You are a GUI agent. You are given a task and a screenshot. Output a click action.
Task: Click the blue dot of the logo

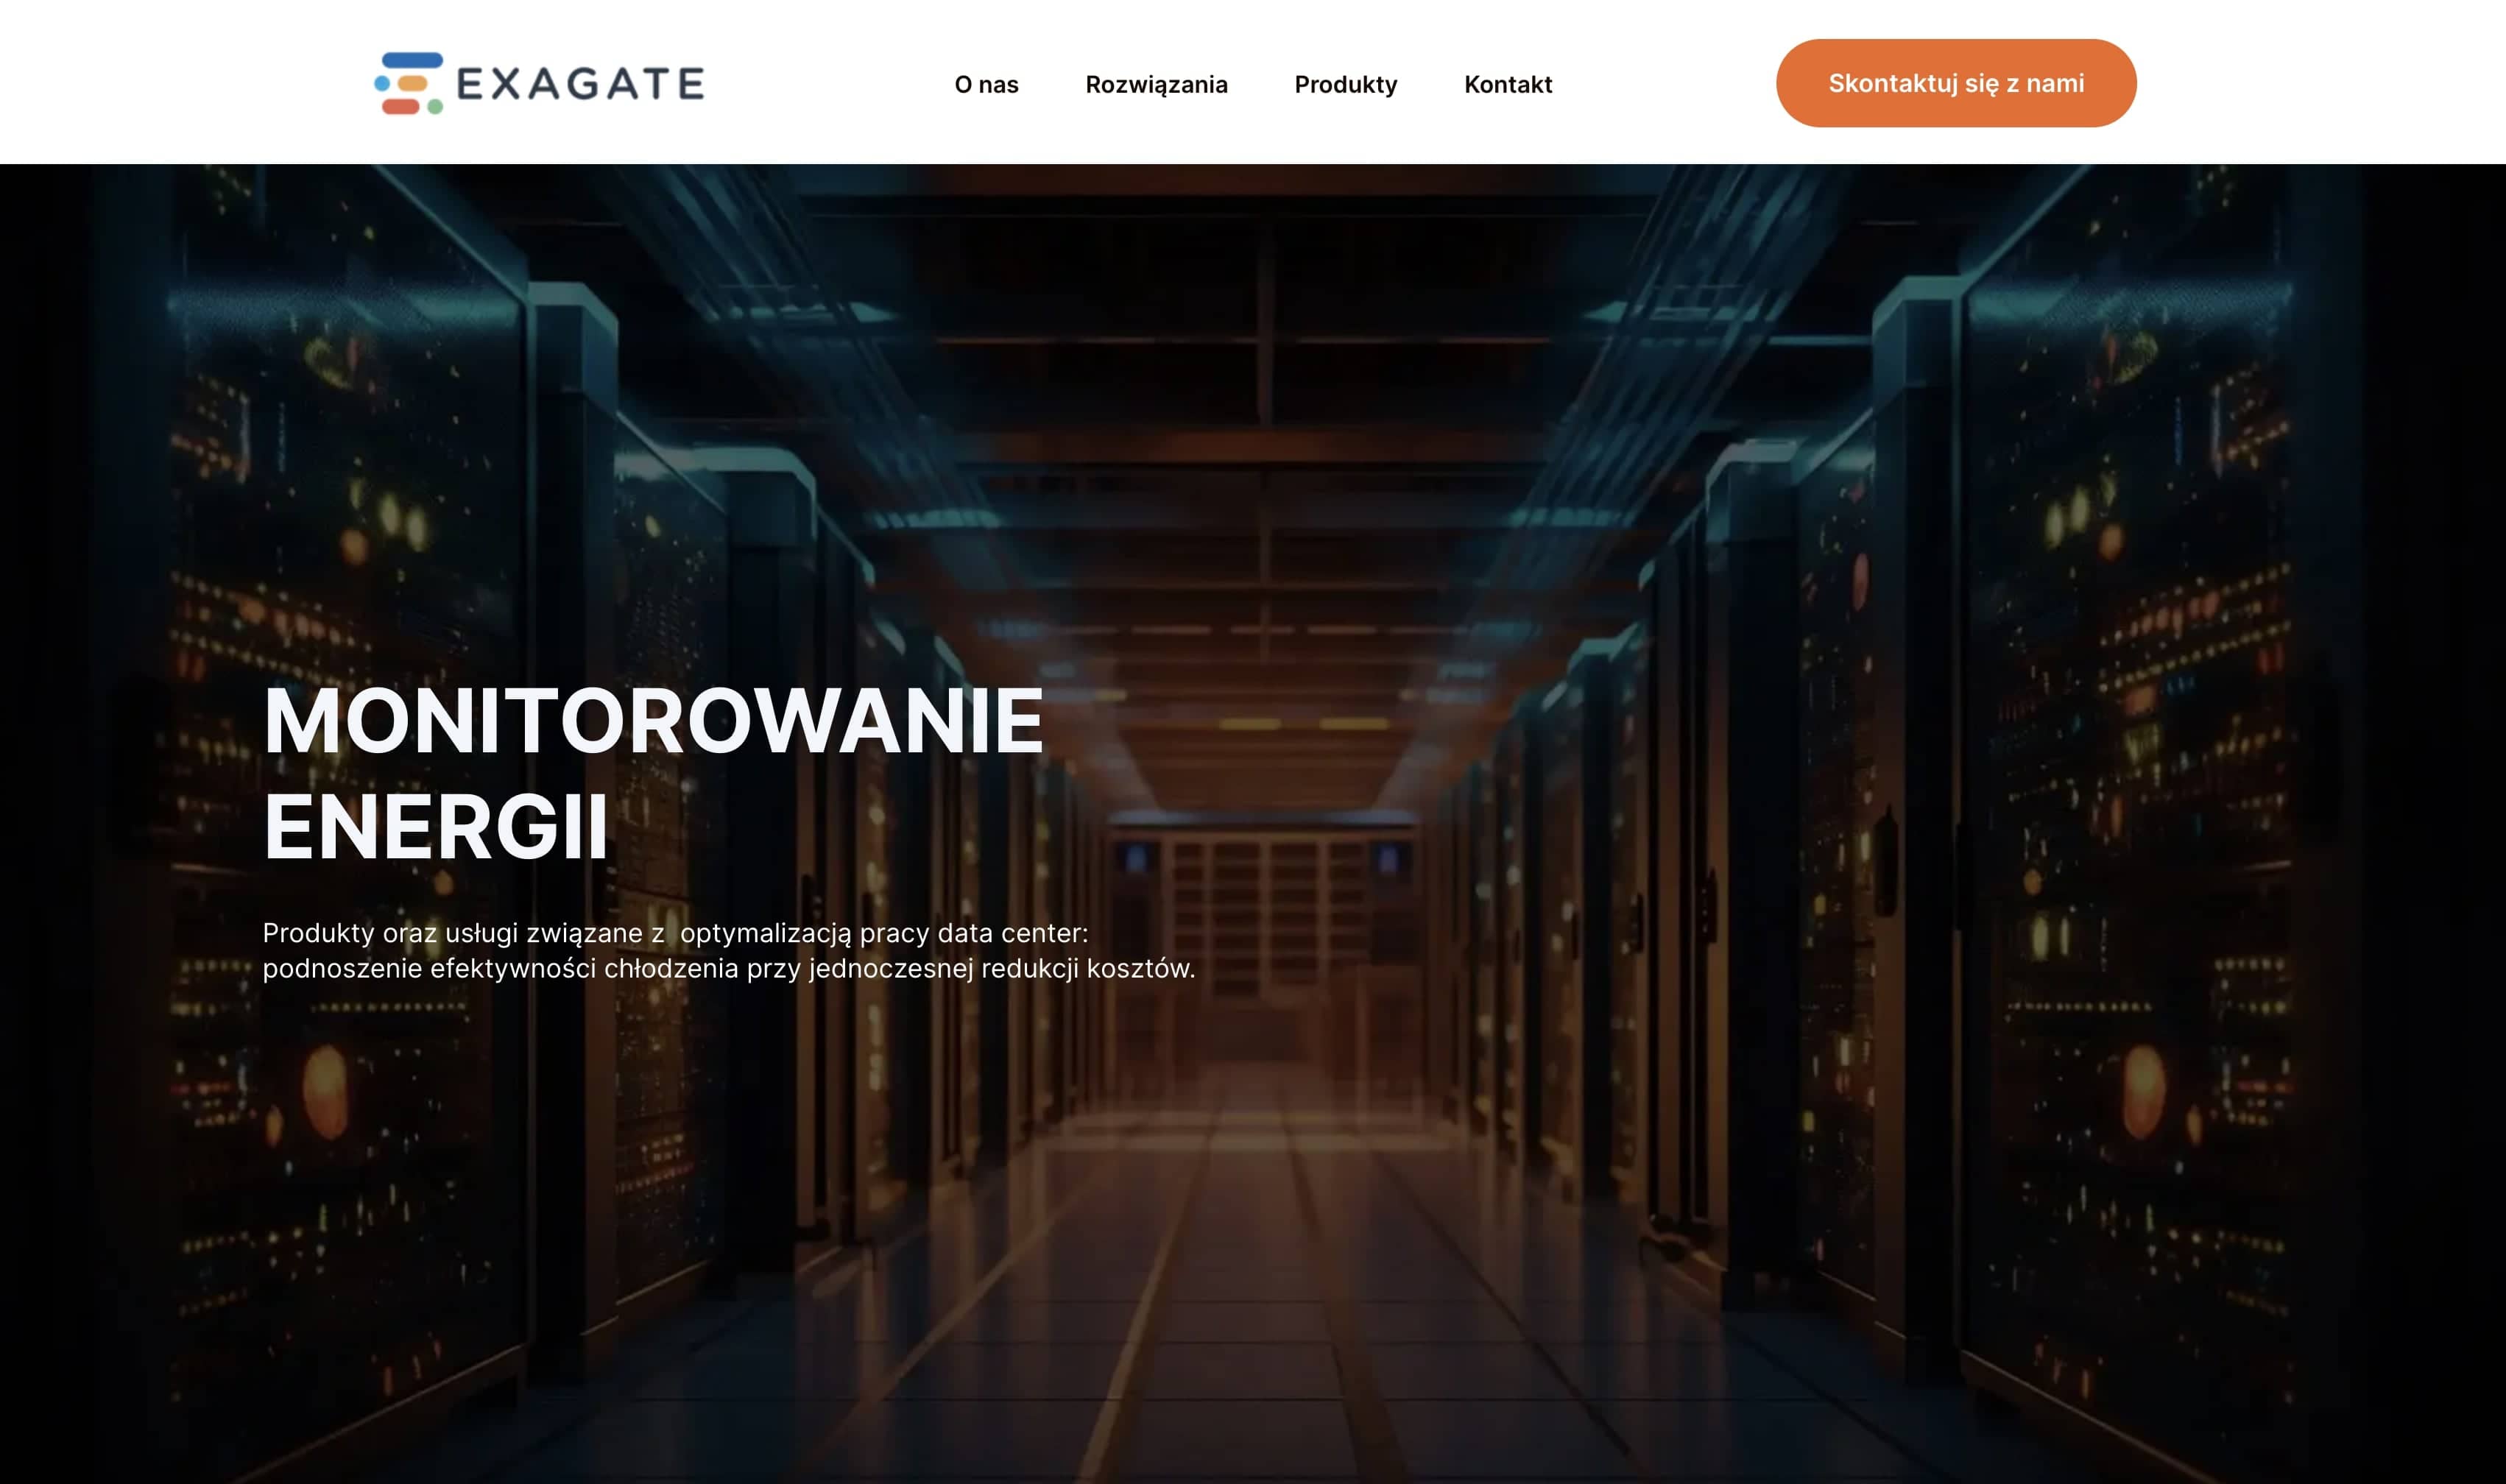click(x=383, y=84)
